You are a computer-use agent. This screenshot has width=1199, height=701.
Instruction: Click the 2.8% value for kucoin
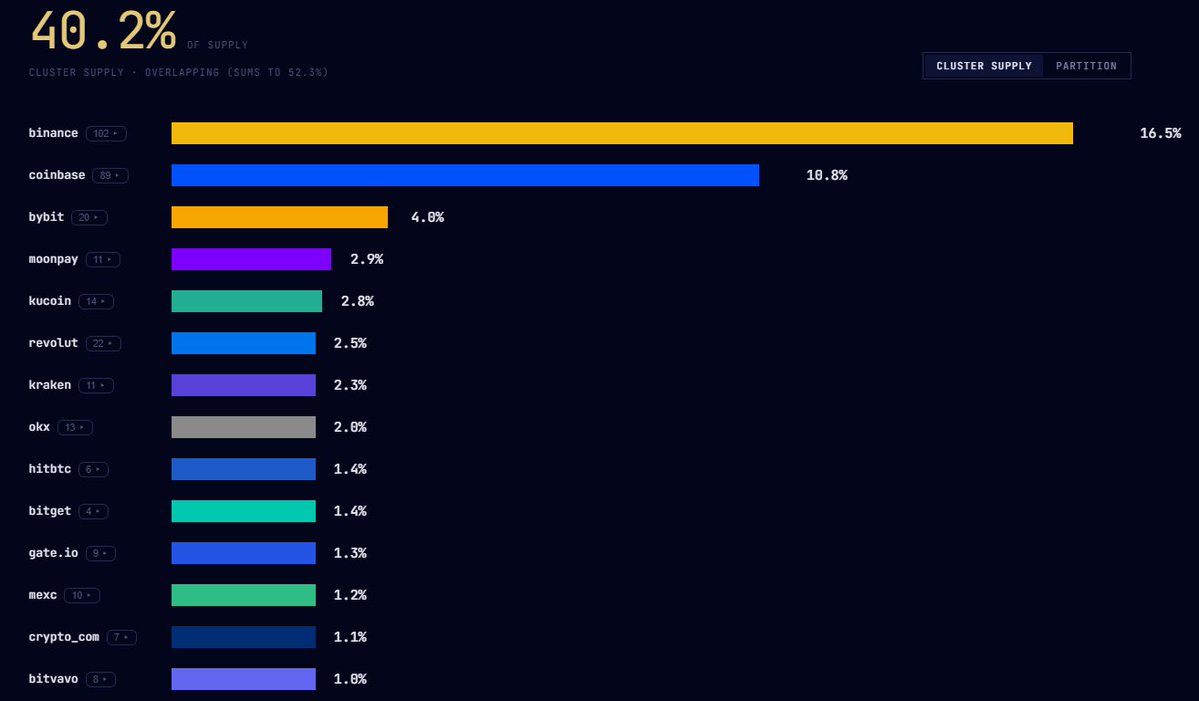[x=357, y=301]
